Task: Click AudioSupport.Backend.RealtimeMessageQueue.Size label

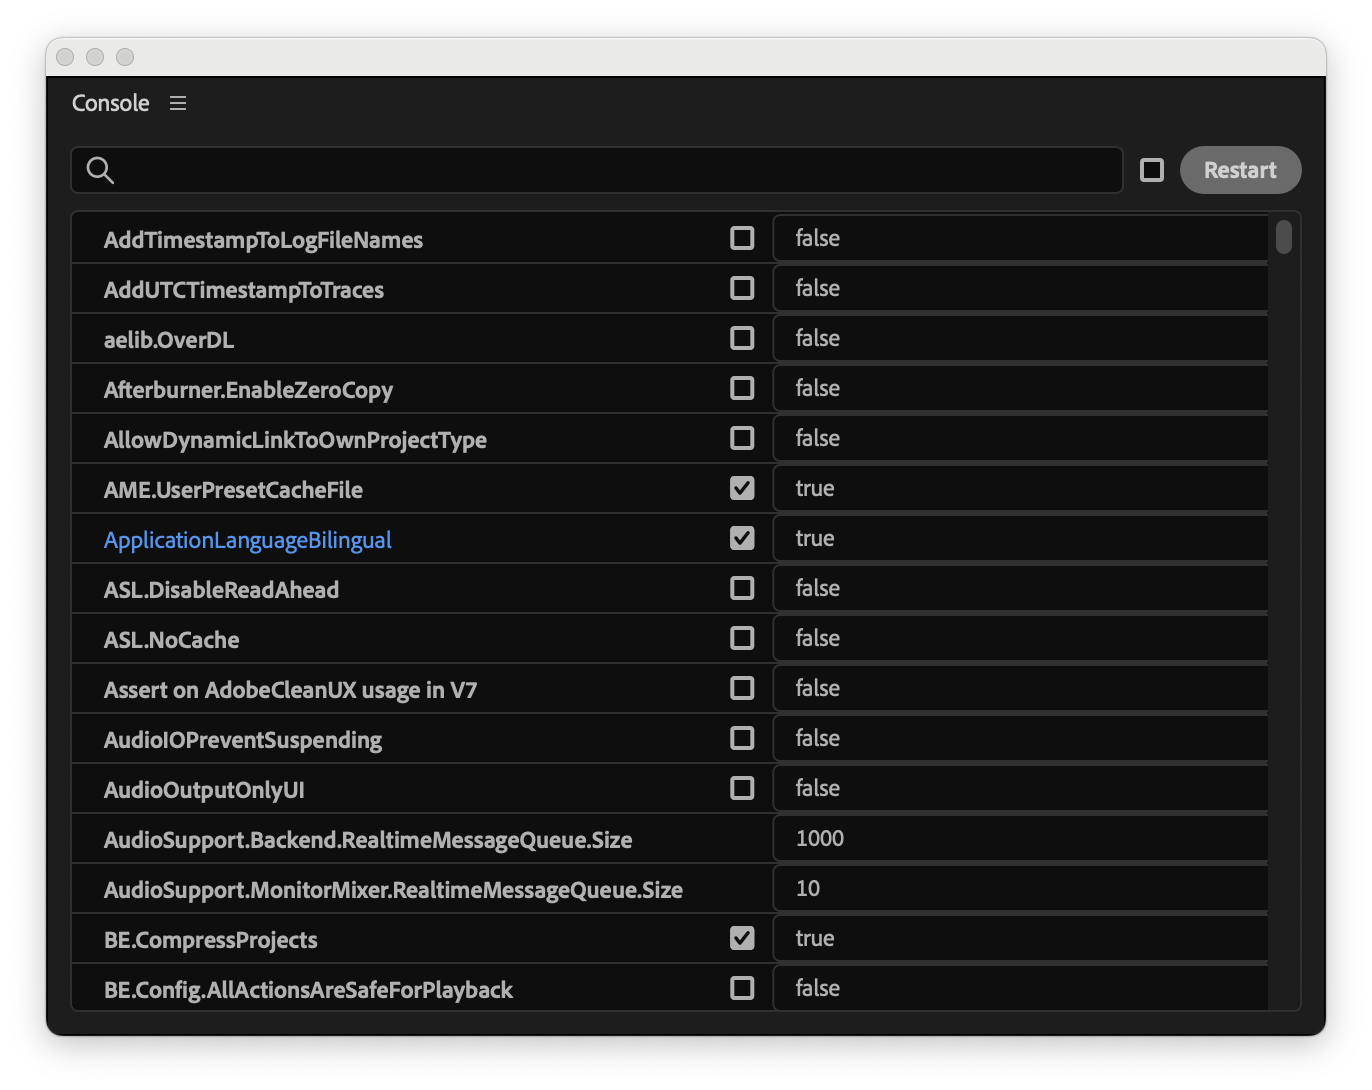Action: 368,840
